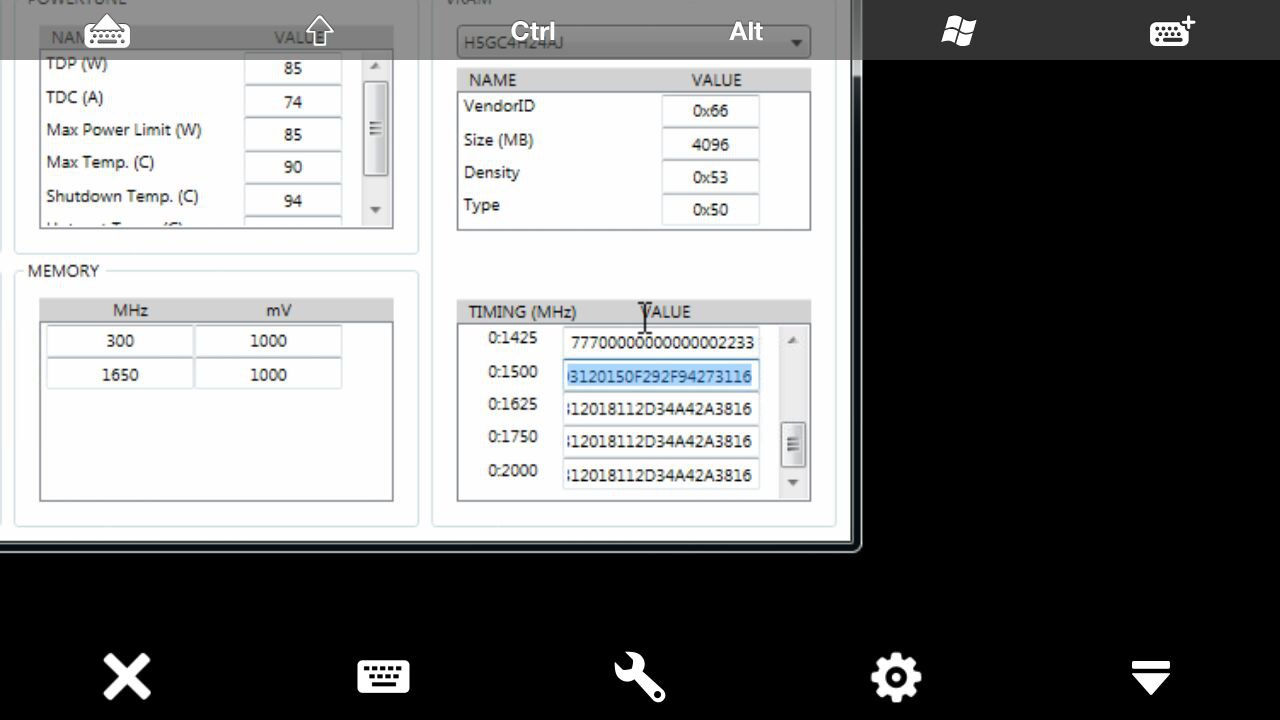The image size is (1280, 720).
Task: Click the Powertune list scroll up arrow
Action: click(x=375, y=66)
